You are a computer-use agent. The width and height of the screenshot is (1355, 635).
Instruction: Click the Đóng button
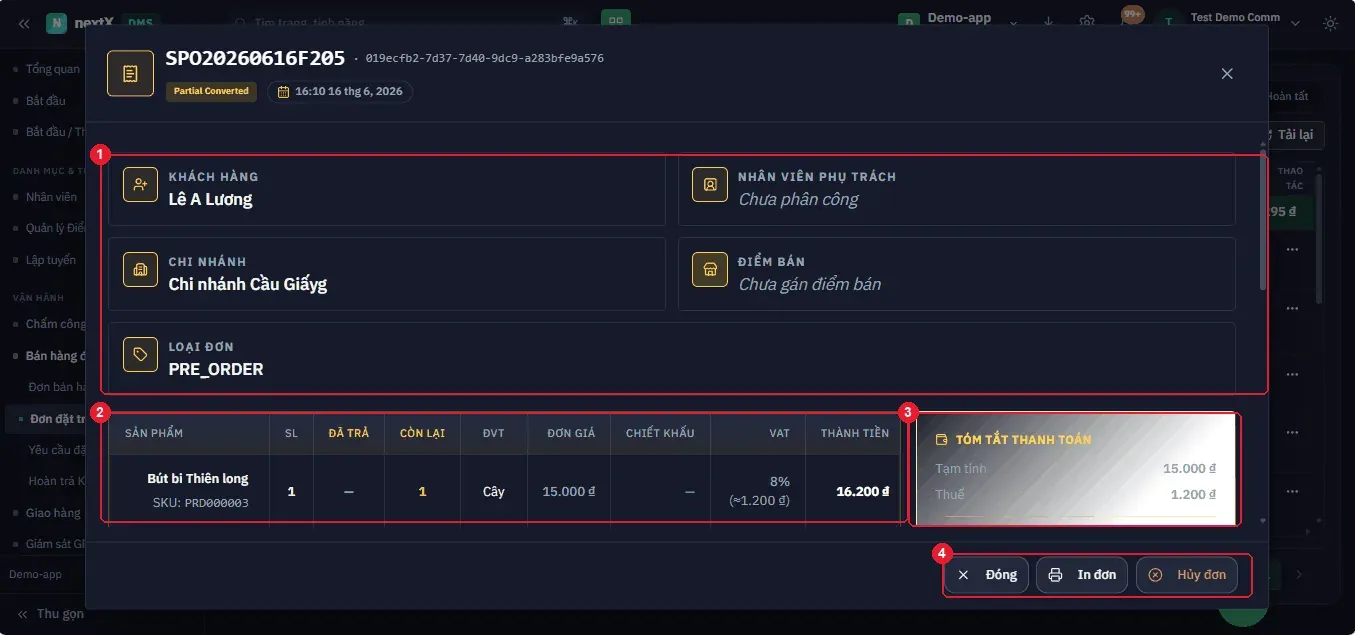pyautogui.click(x=986, y=575)
